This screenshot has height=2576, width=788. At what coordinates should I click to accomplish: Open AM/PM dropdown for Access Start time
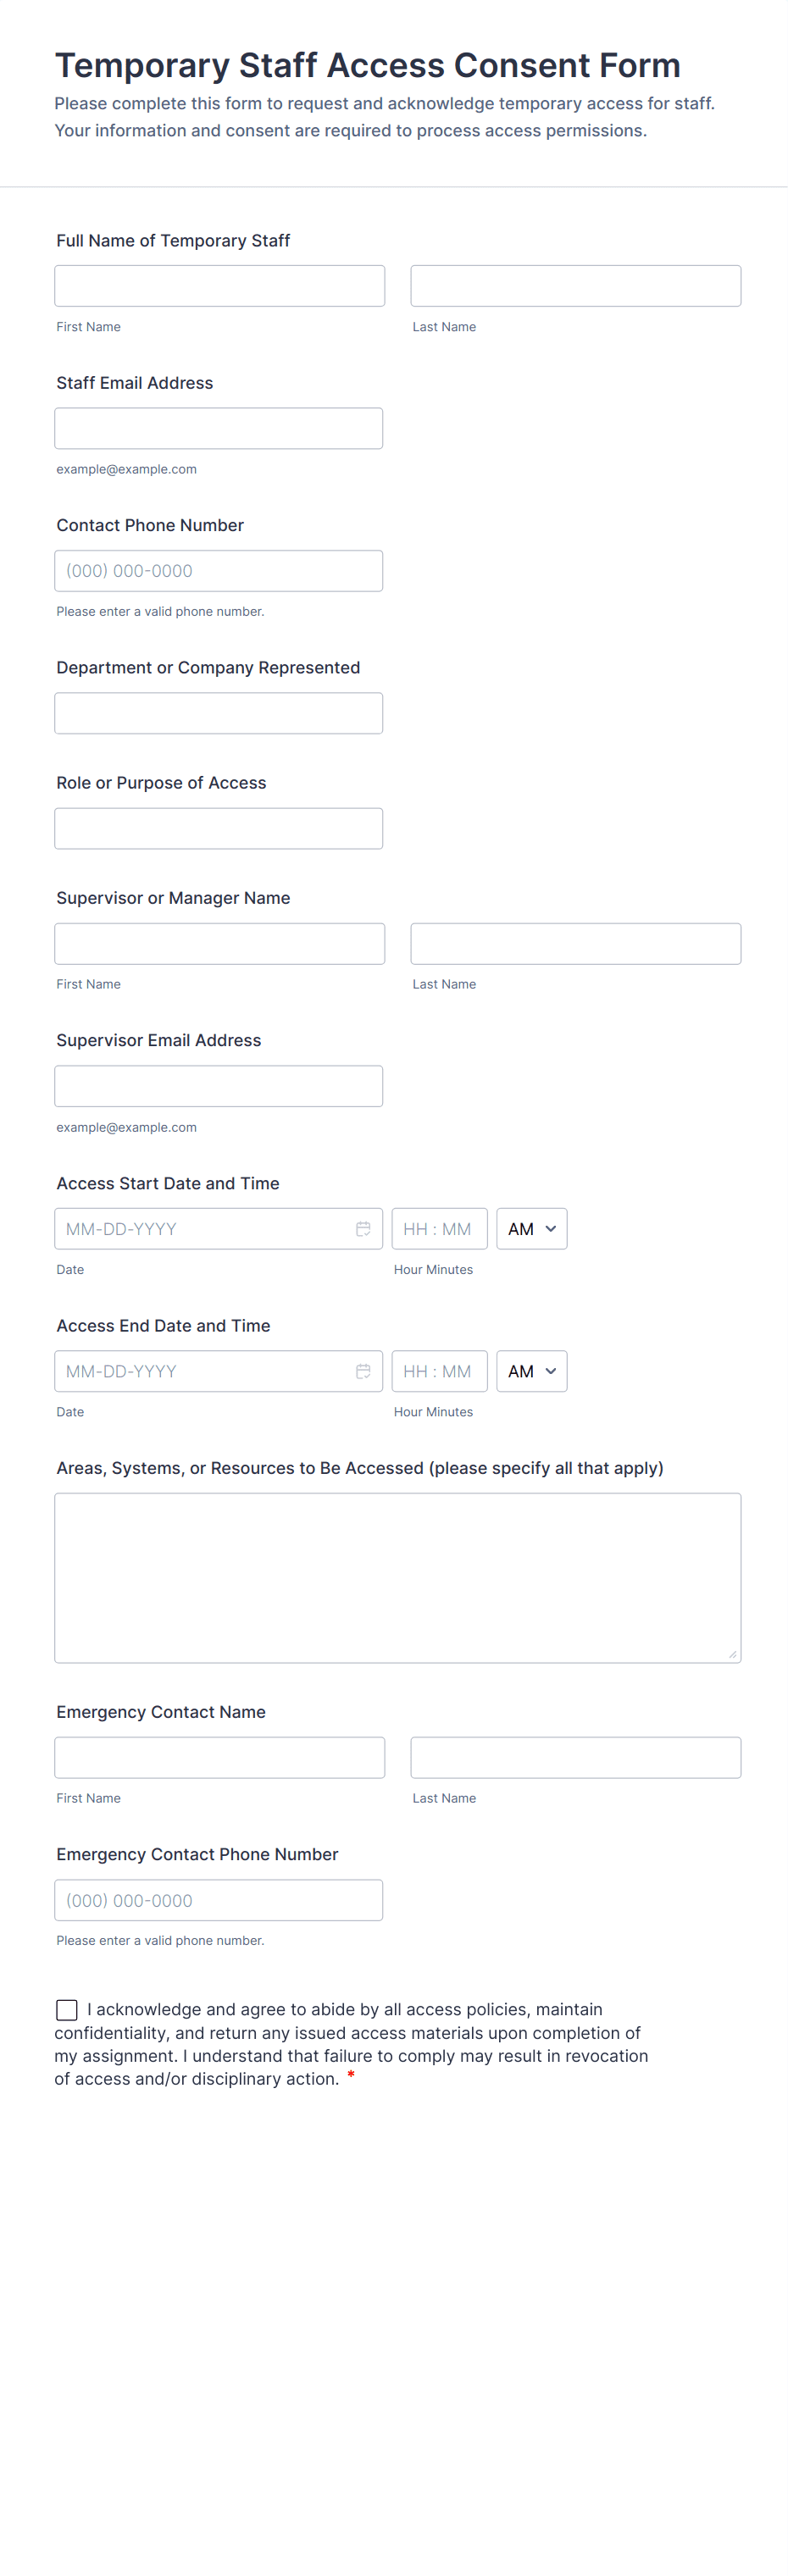coord(531,1229)
